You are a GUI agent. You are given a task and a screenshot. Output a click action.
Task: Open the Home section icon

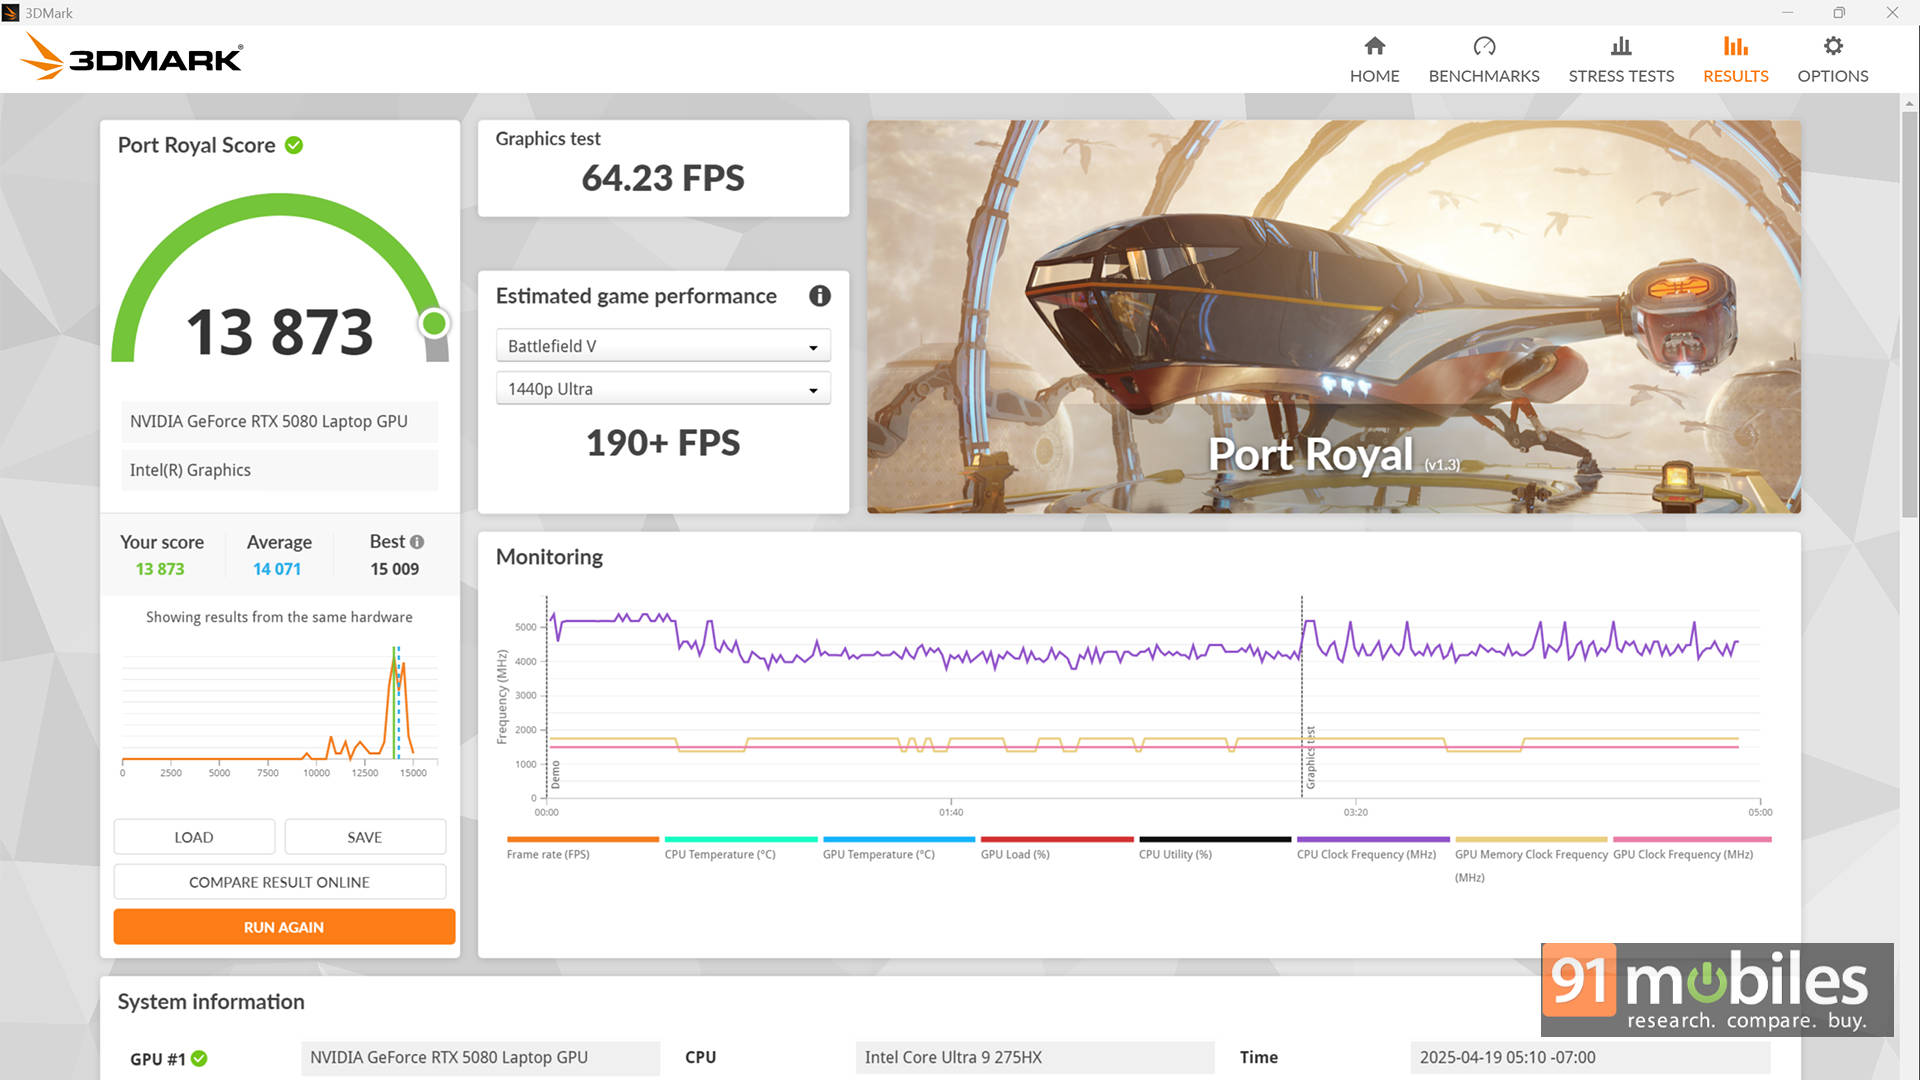click(x=1374, y=46)
